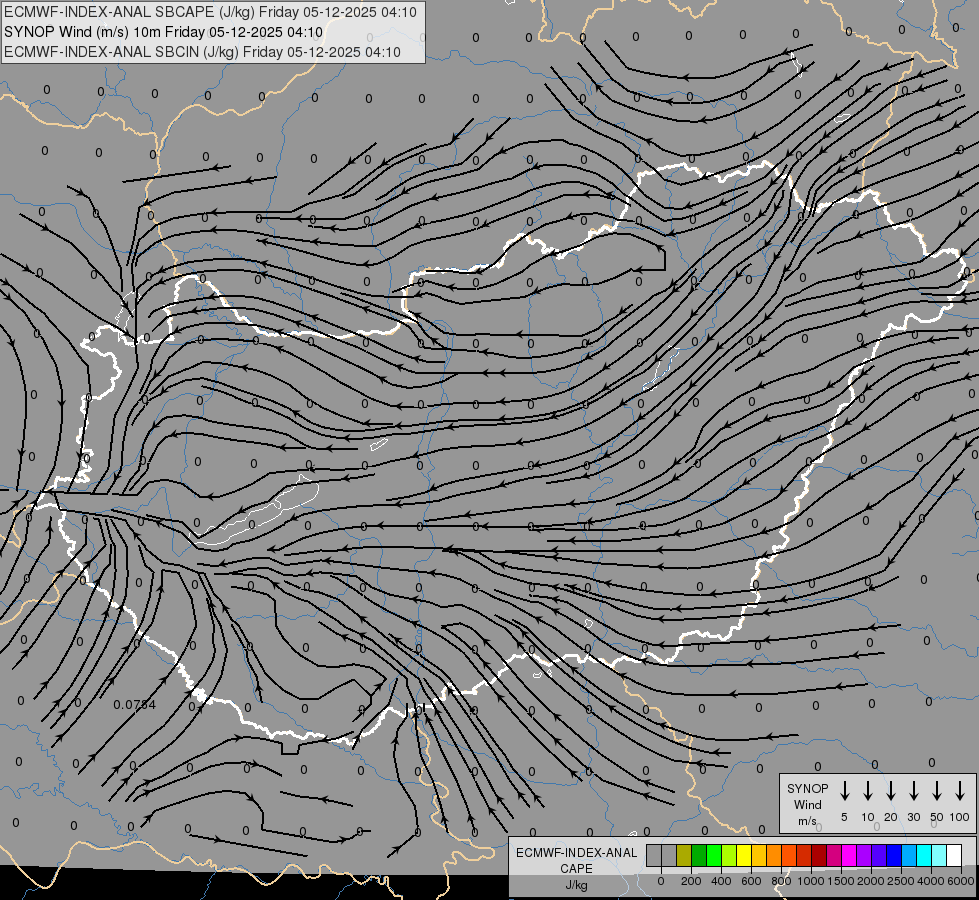
Task: Pick the amber swatch right of 600
Action: point(759,856)
